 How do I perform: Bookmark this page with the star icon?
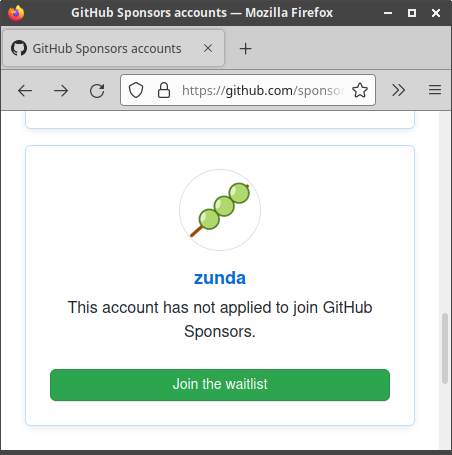coord(360,90)
